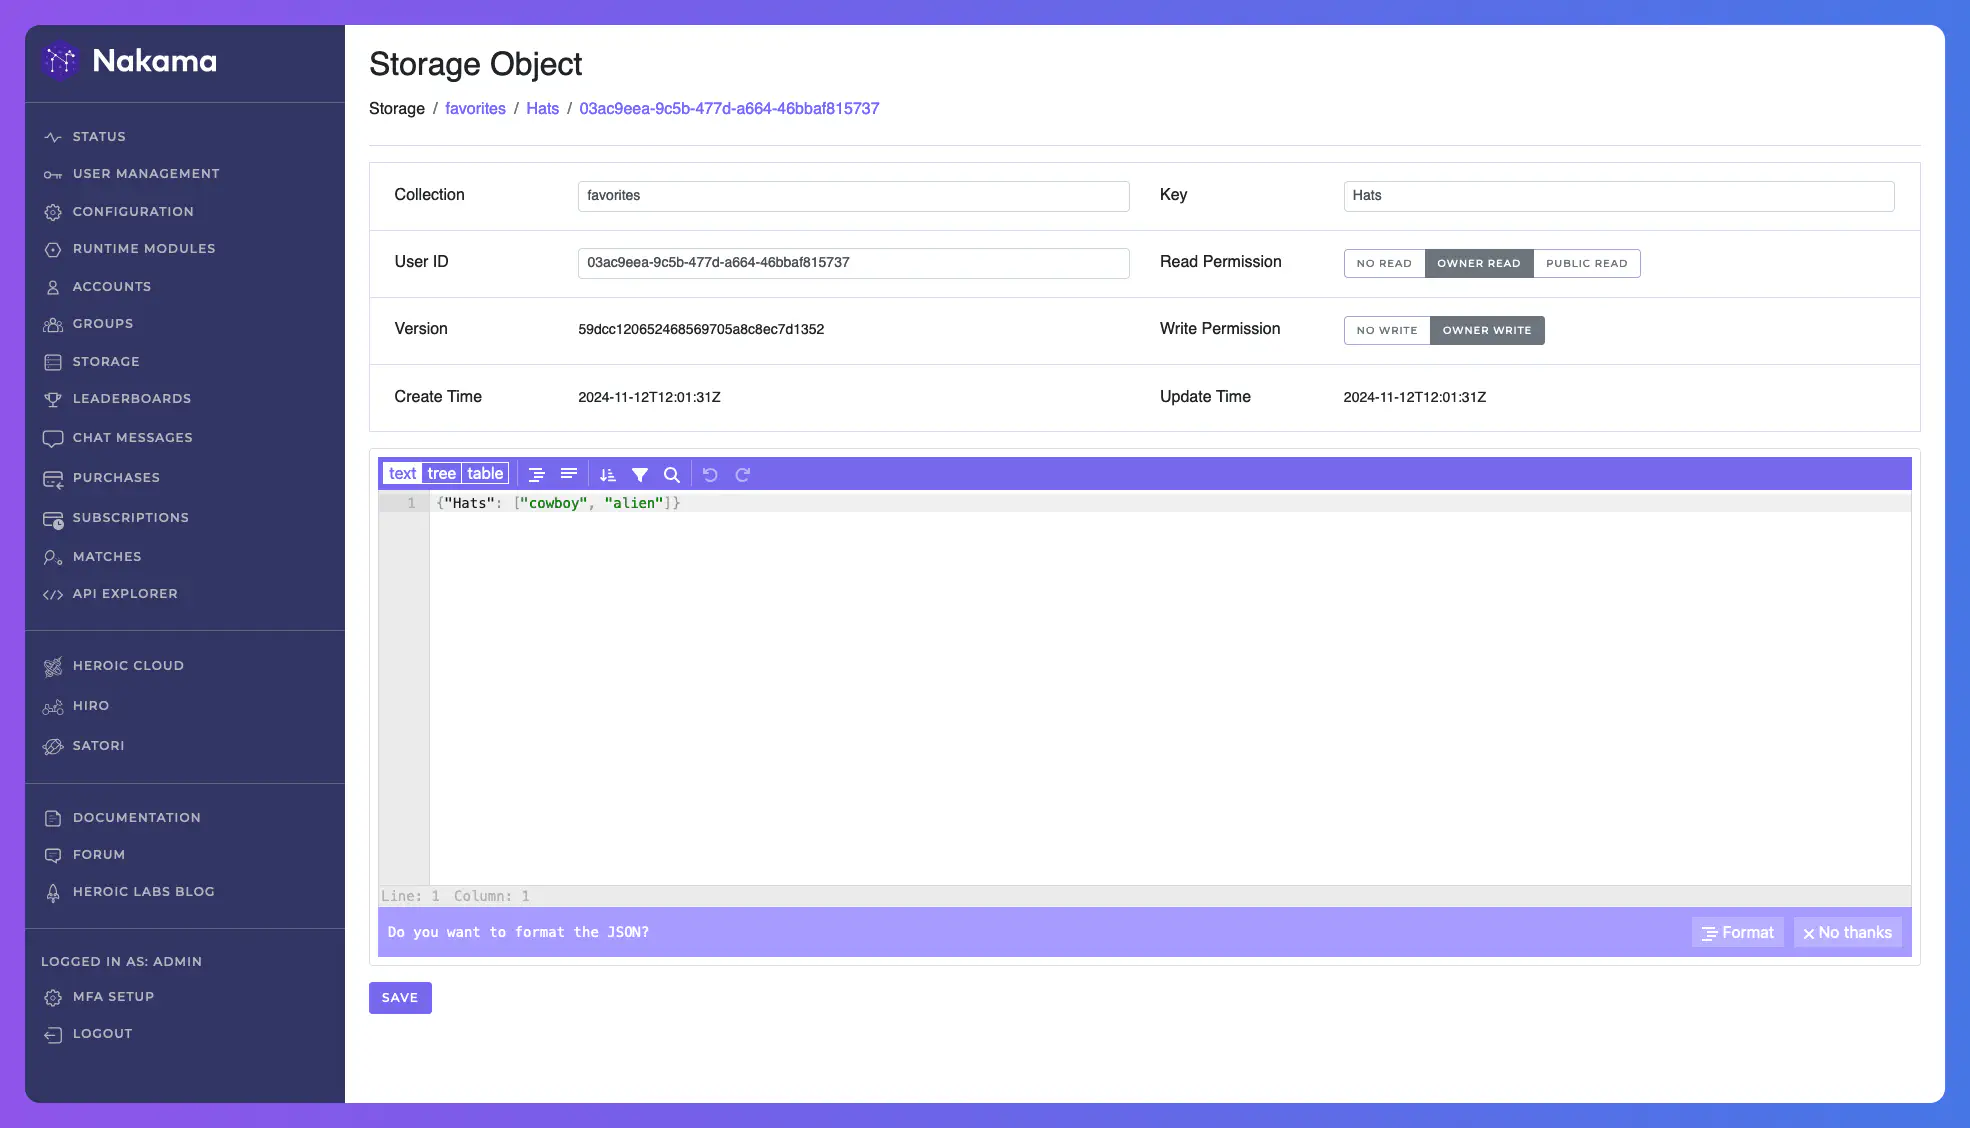Viewport: 1970px width, 1128px height.
Task: Set read permission to No Read
Action: coord(1384,263)
